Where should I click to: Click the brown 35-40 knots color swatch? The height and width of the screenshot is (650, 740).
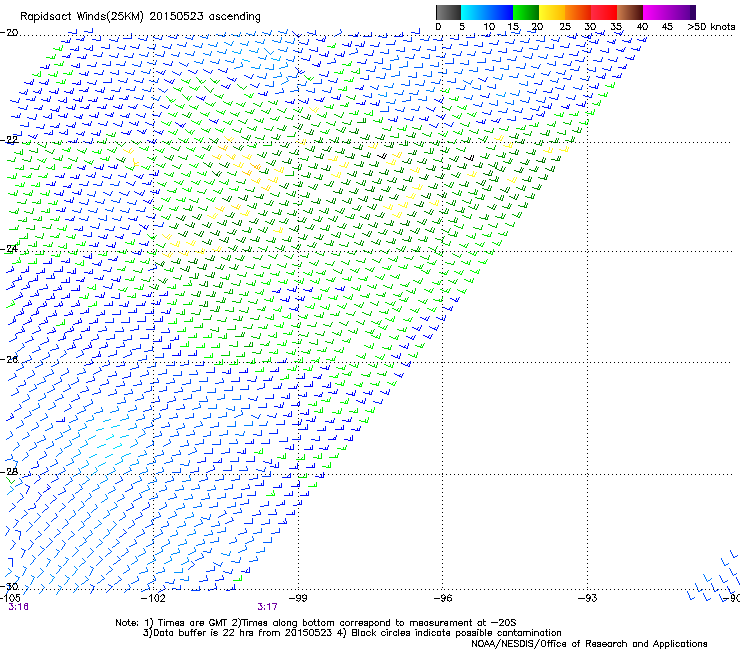point(630,12)
